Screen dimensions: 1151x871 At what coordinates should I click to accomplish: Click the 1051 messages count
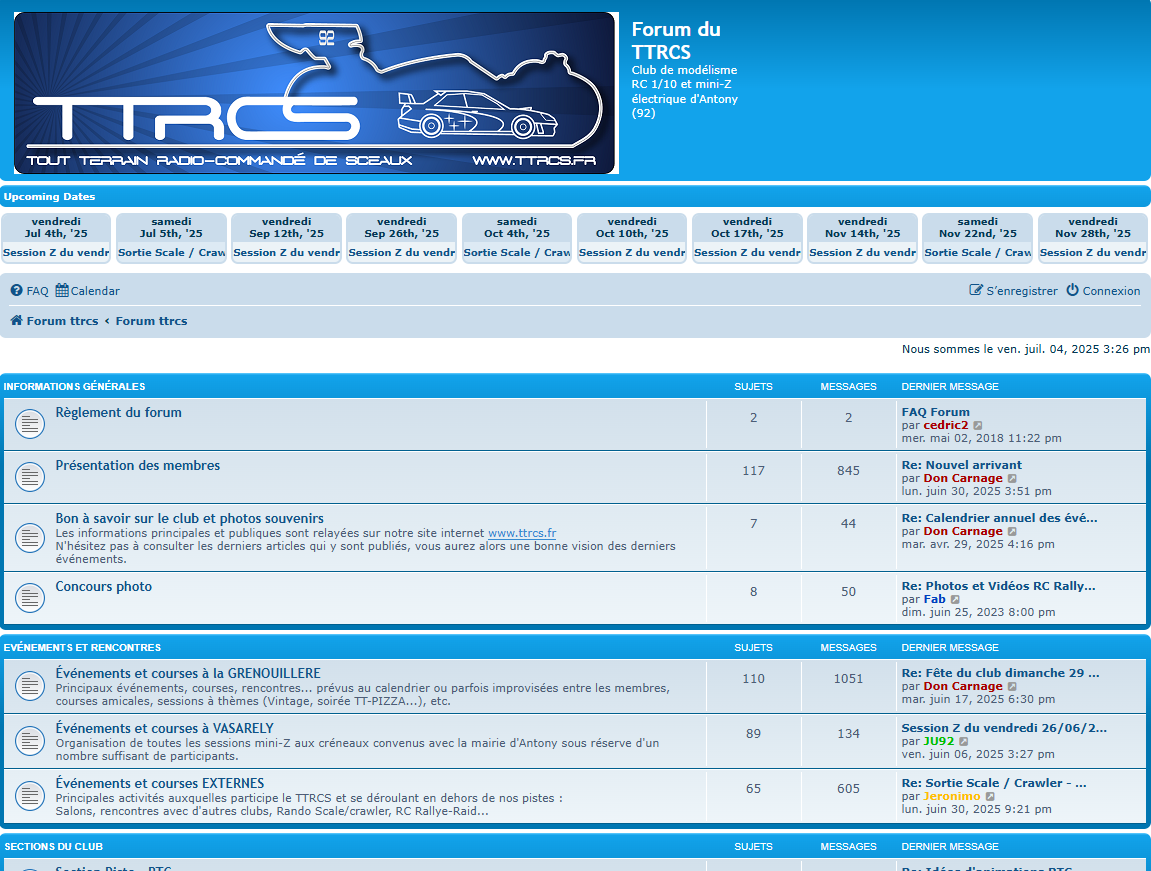point(849,679)
